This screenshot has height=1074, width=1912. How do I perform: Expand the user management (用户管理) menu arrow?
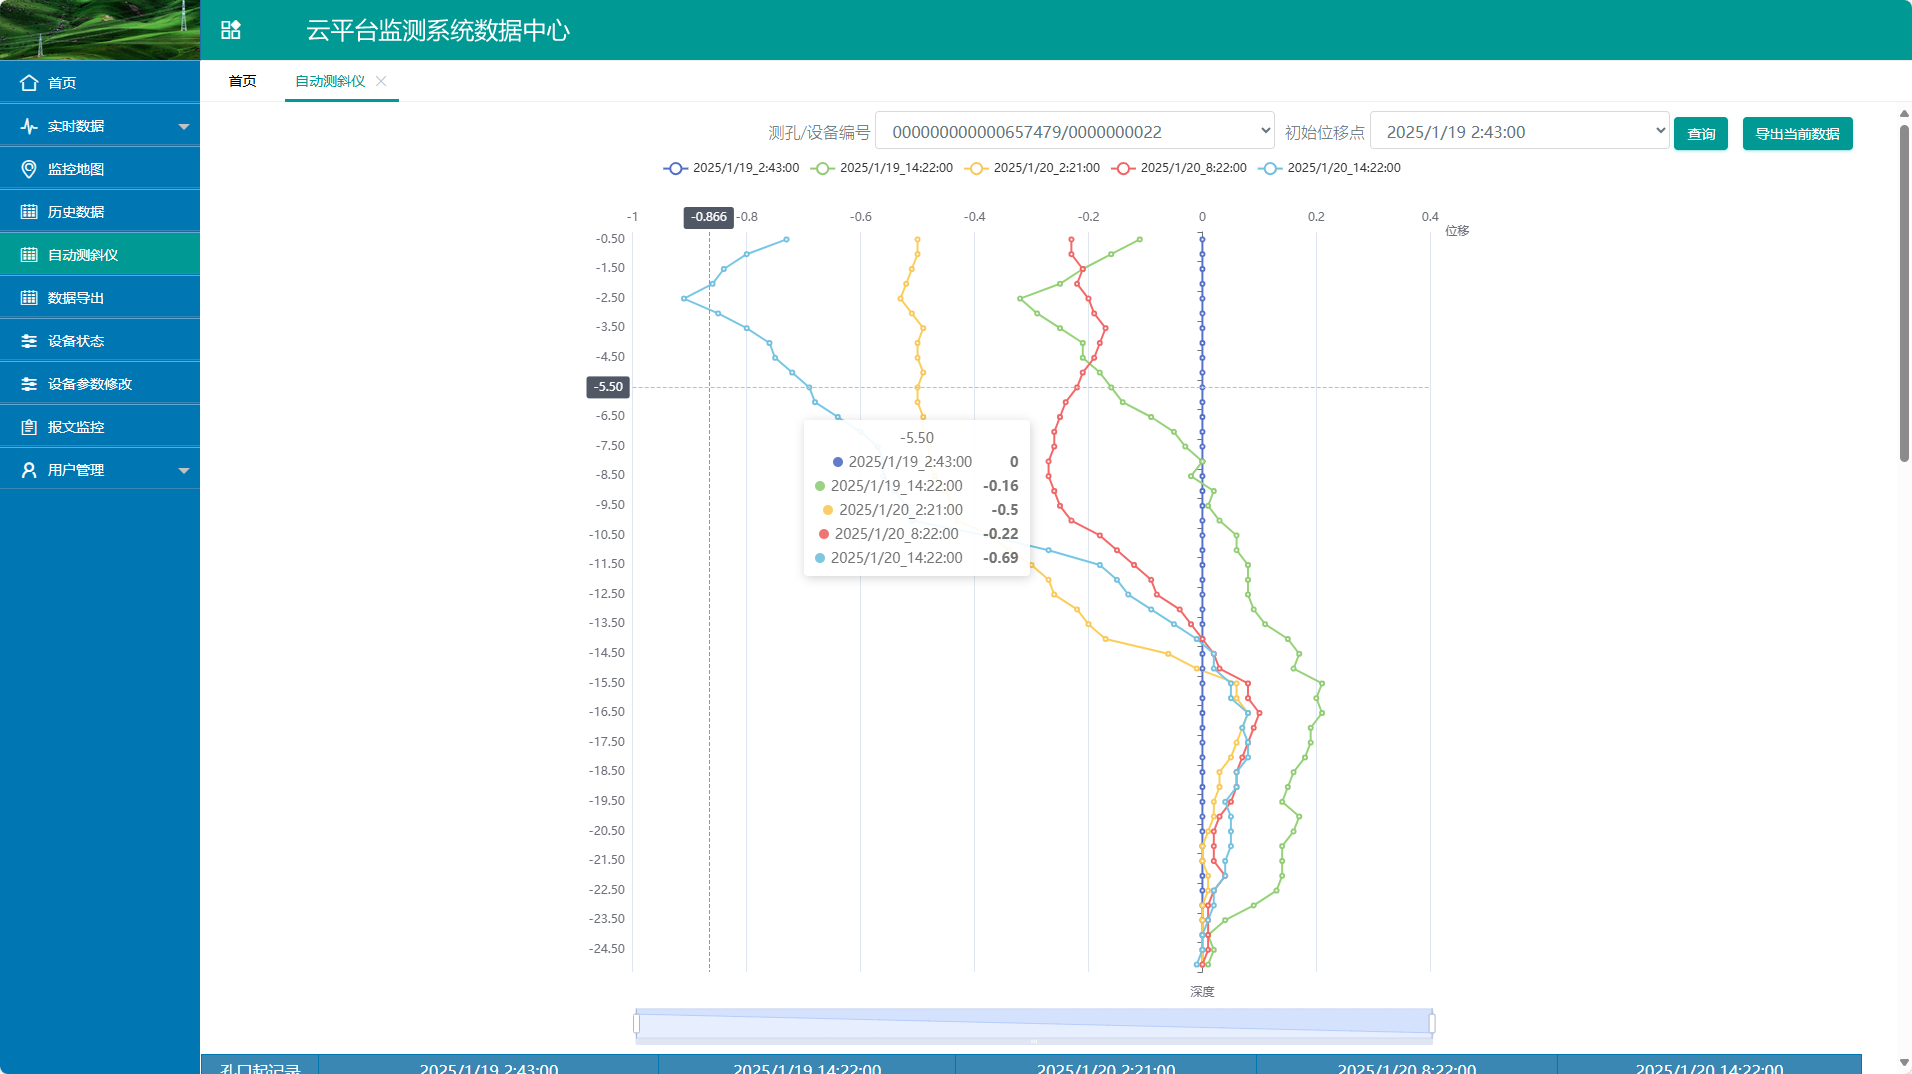(x=184, y=470)
